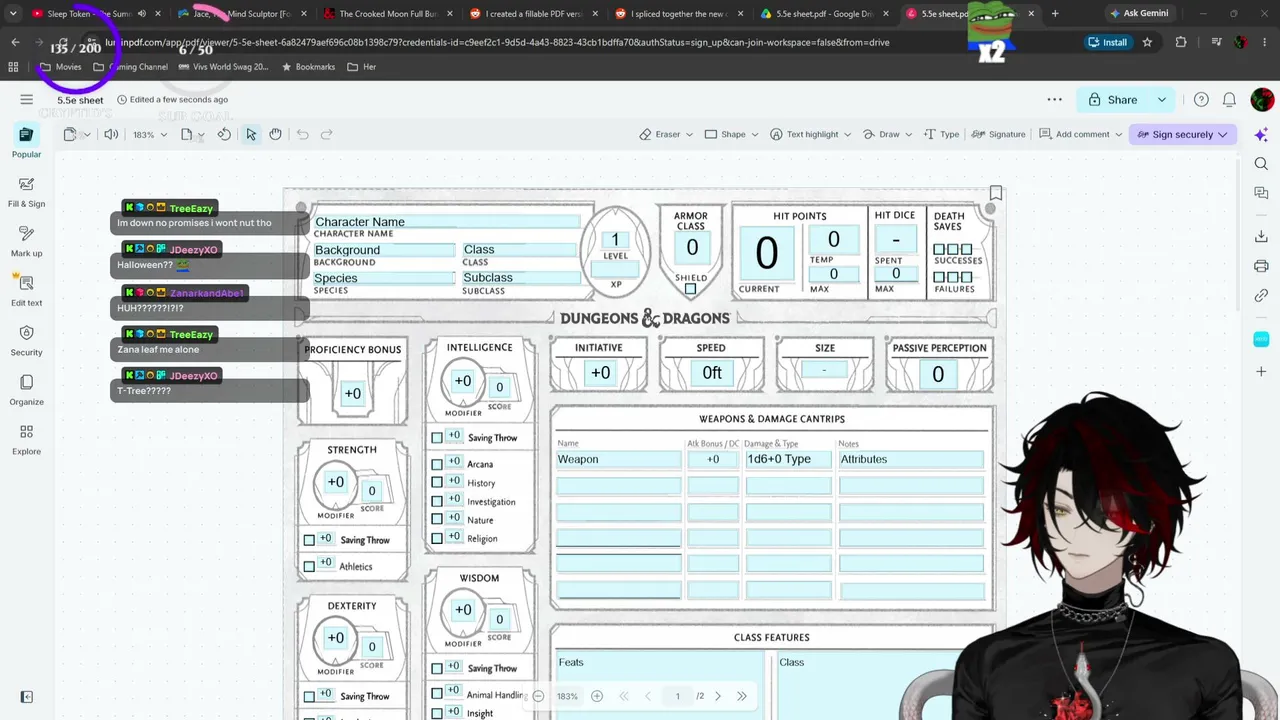Open the AI sparkle assistant

[x=1261, y=135]
